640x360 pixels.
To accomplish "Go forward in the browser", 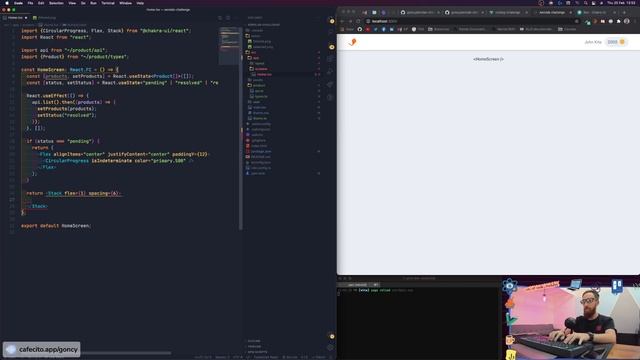I will tap(350, 21).
